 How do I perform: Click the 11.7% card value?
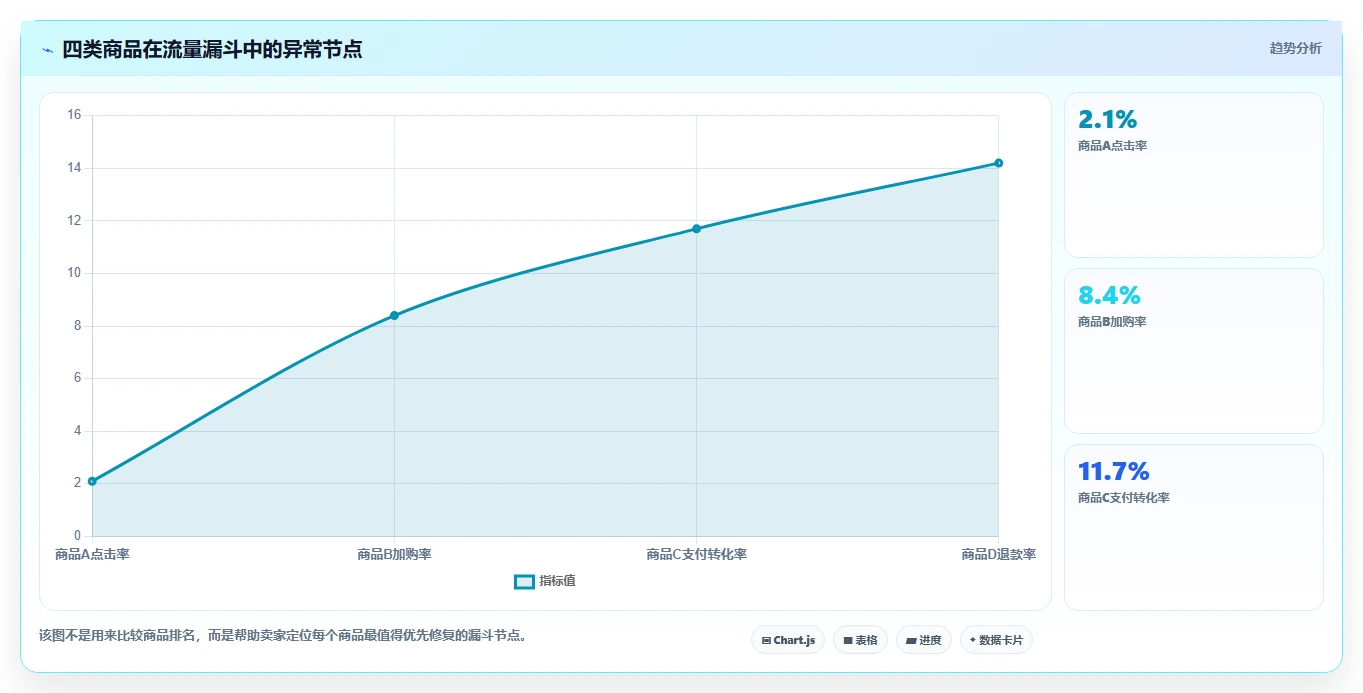click(x=1113, y=472)
